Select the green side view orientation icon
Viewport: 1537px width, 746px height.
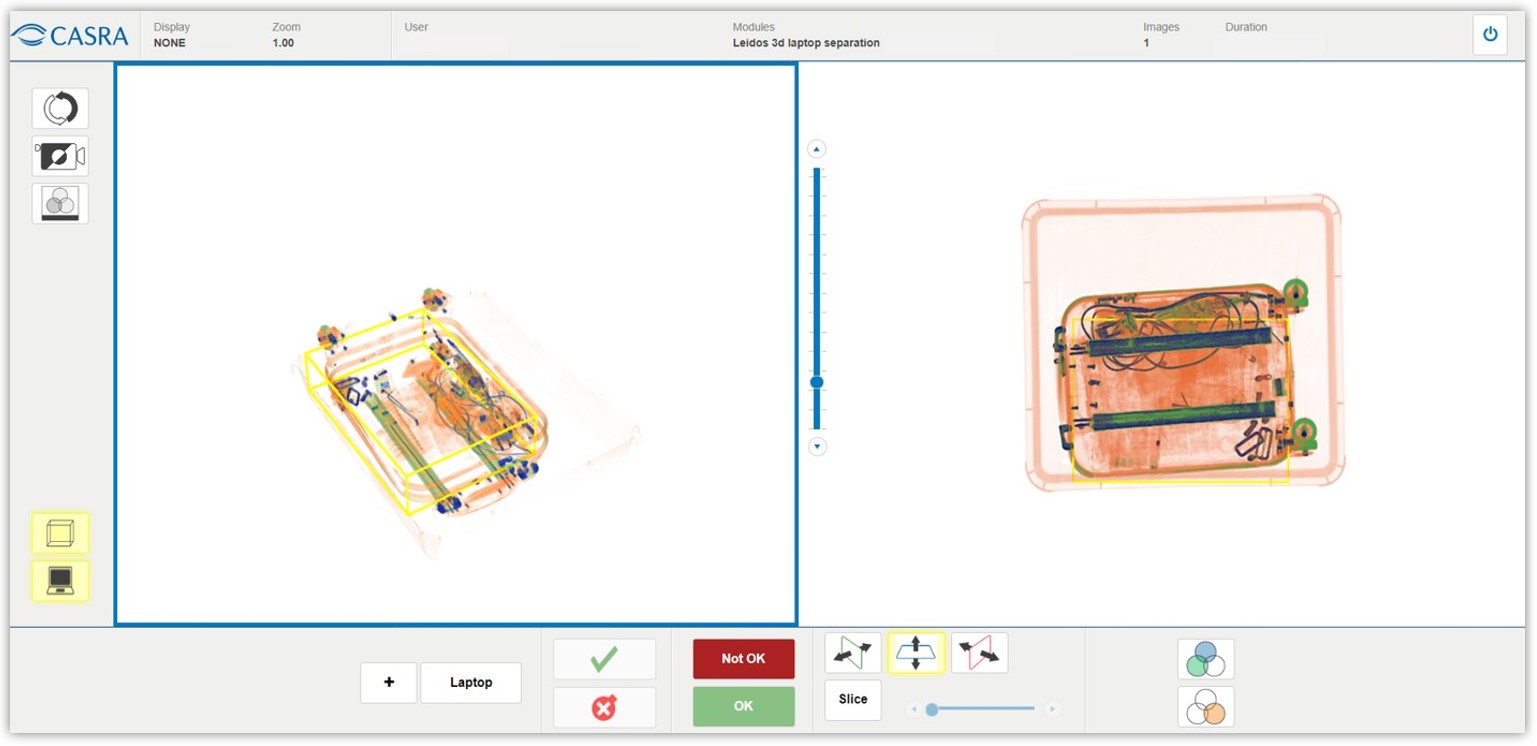pyautogui.click(x=853, y=653)
